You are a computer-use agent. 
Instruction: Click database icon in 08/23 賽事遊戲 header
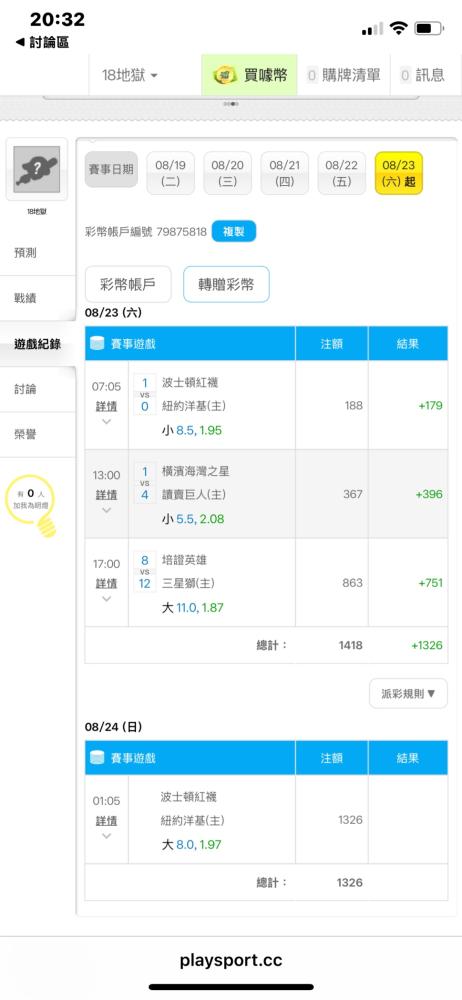point(98,344)
